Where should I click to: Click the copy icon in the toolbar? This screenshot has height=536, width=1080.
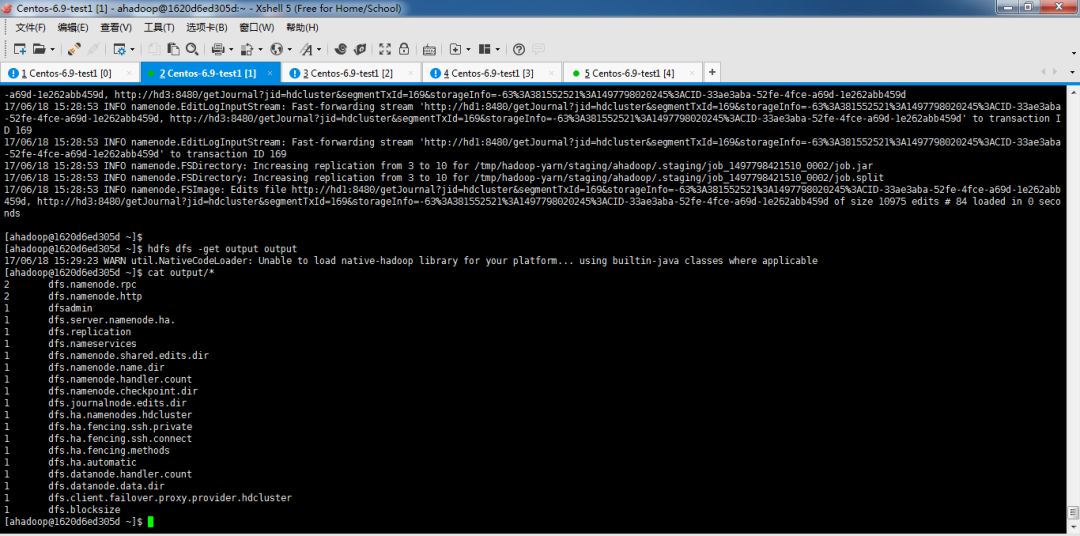pyautogui.click(x=154, y=49)
